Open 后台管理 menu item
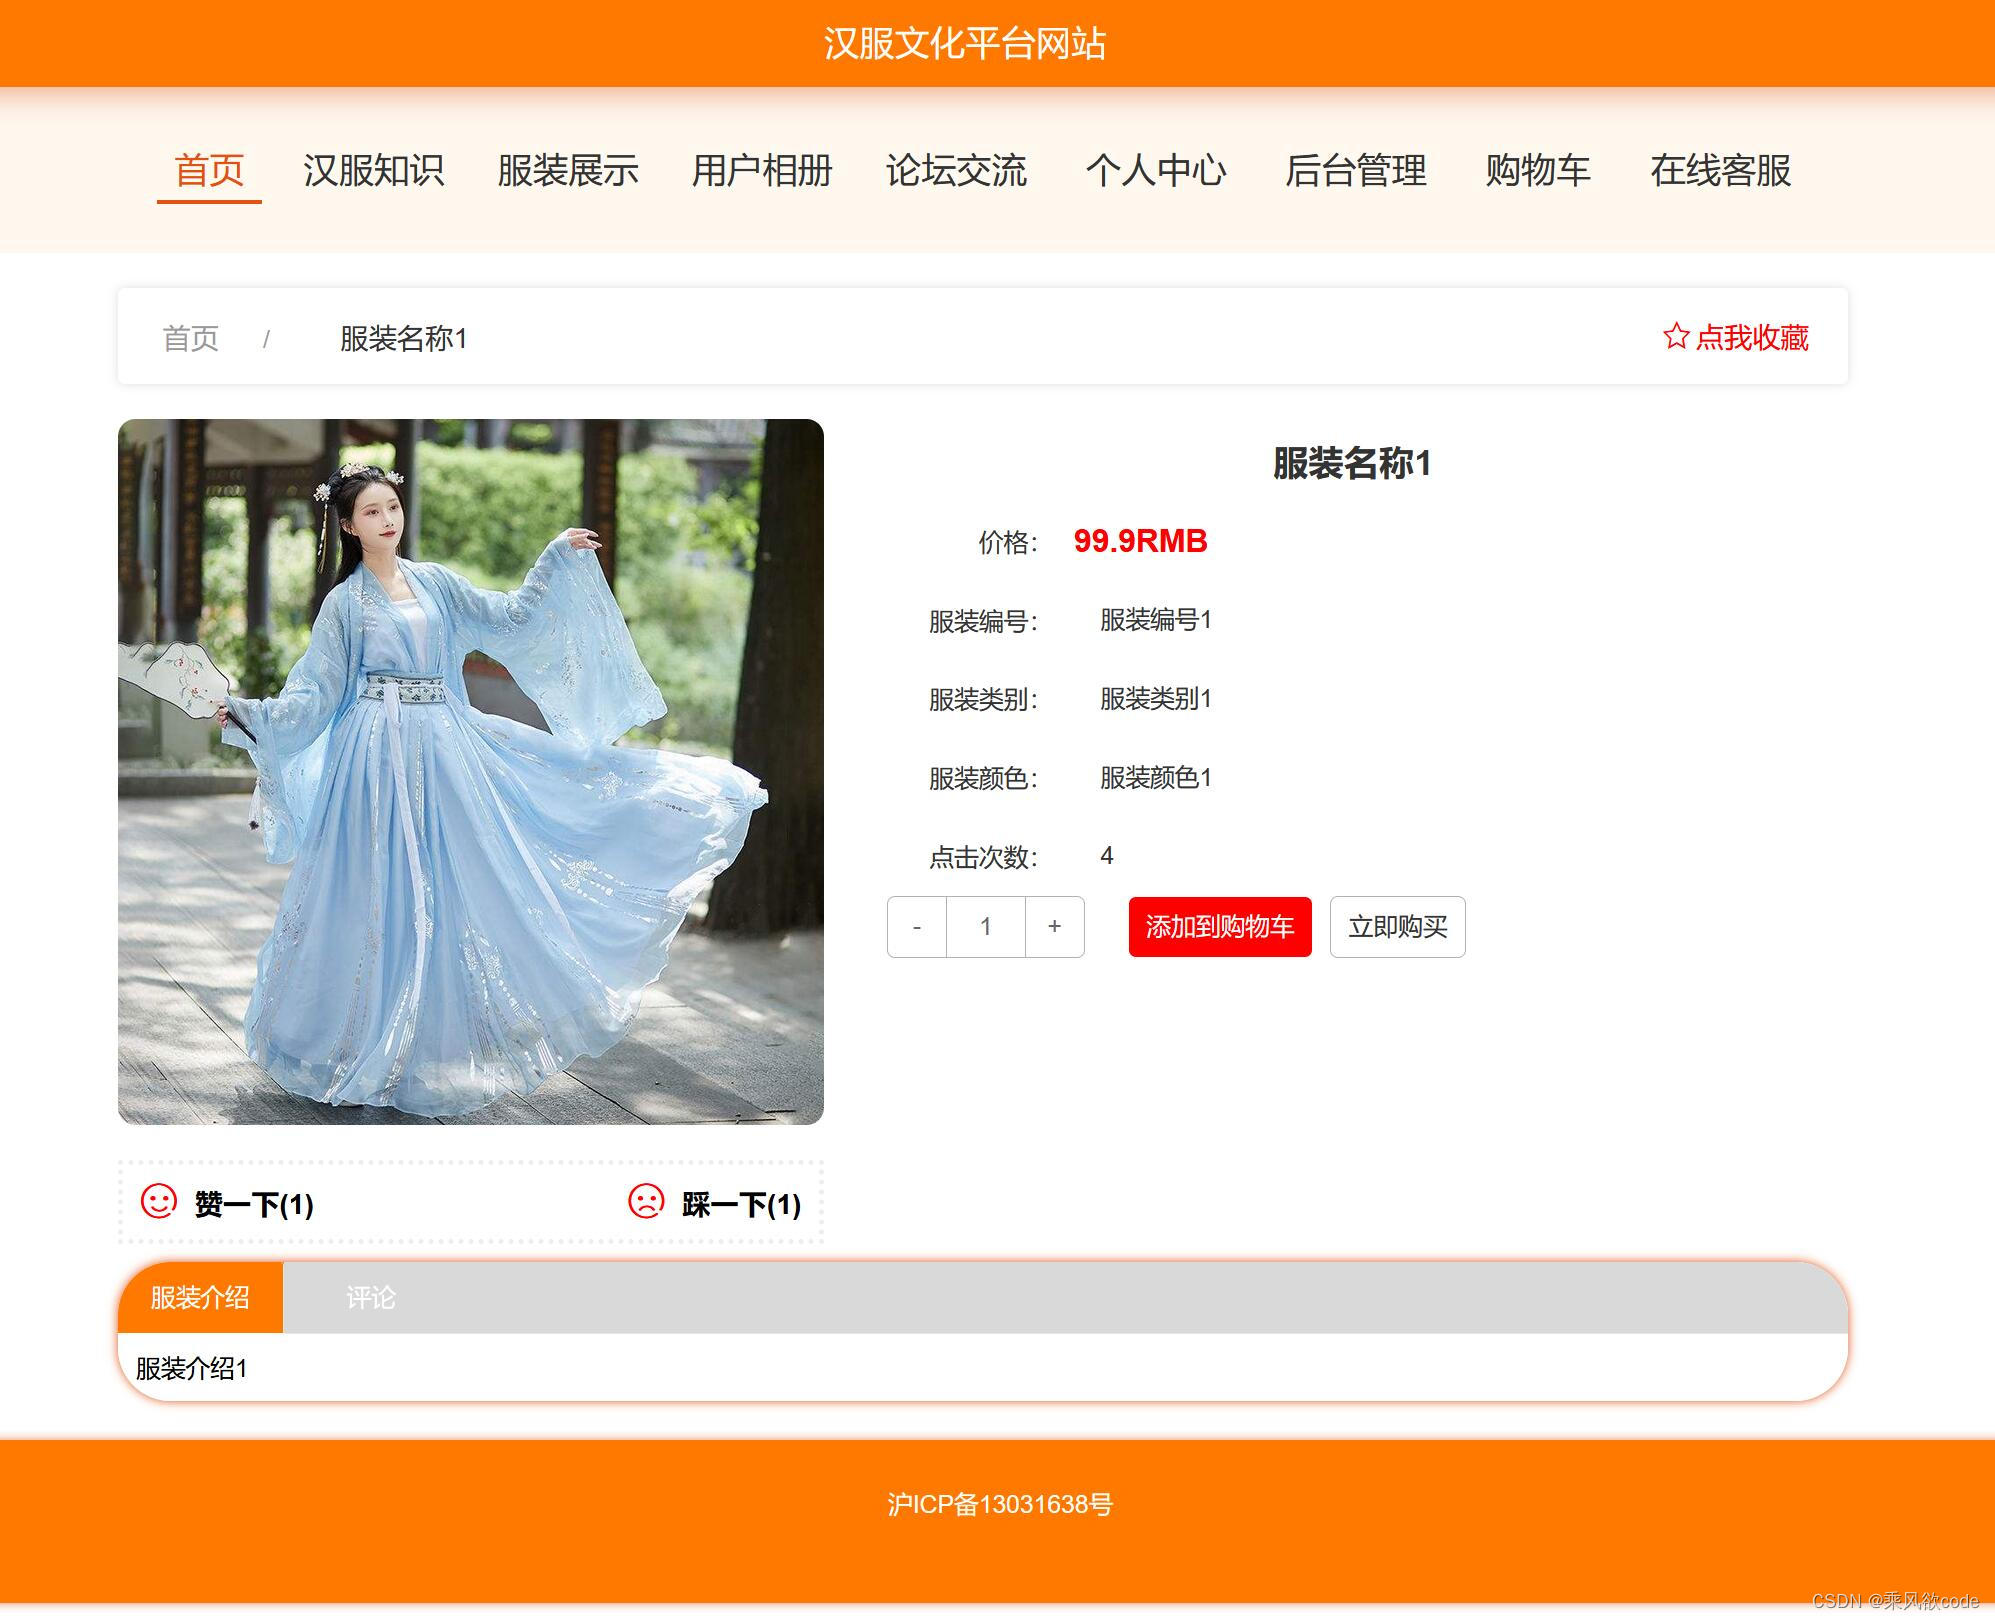This screenshot has width=1995, height=1620. pyautogui.click(x=1355, y=171)
